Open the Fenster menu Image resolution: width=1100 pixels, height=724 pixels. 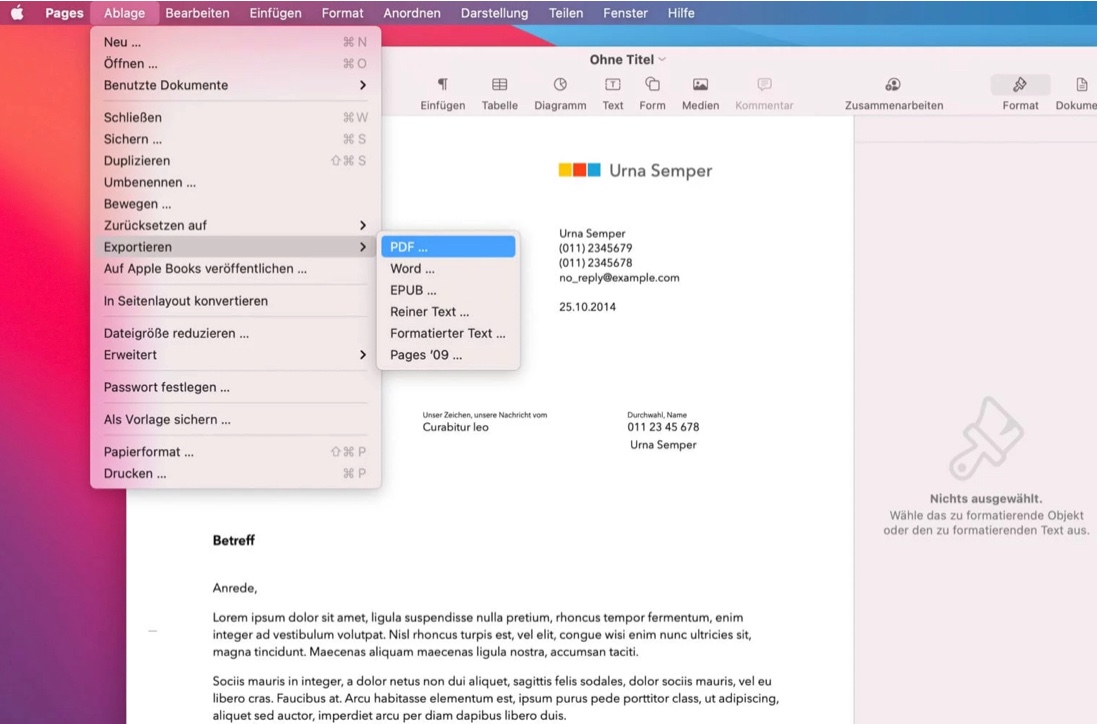pyautogui.click(x=625, y=13)
